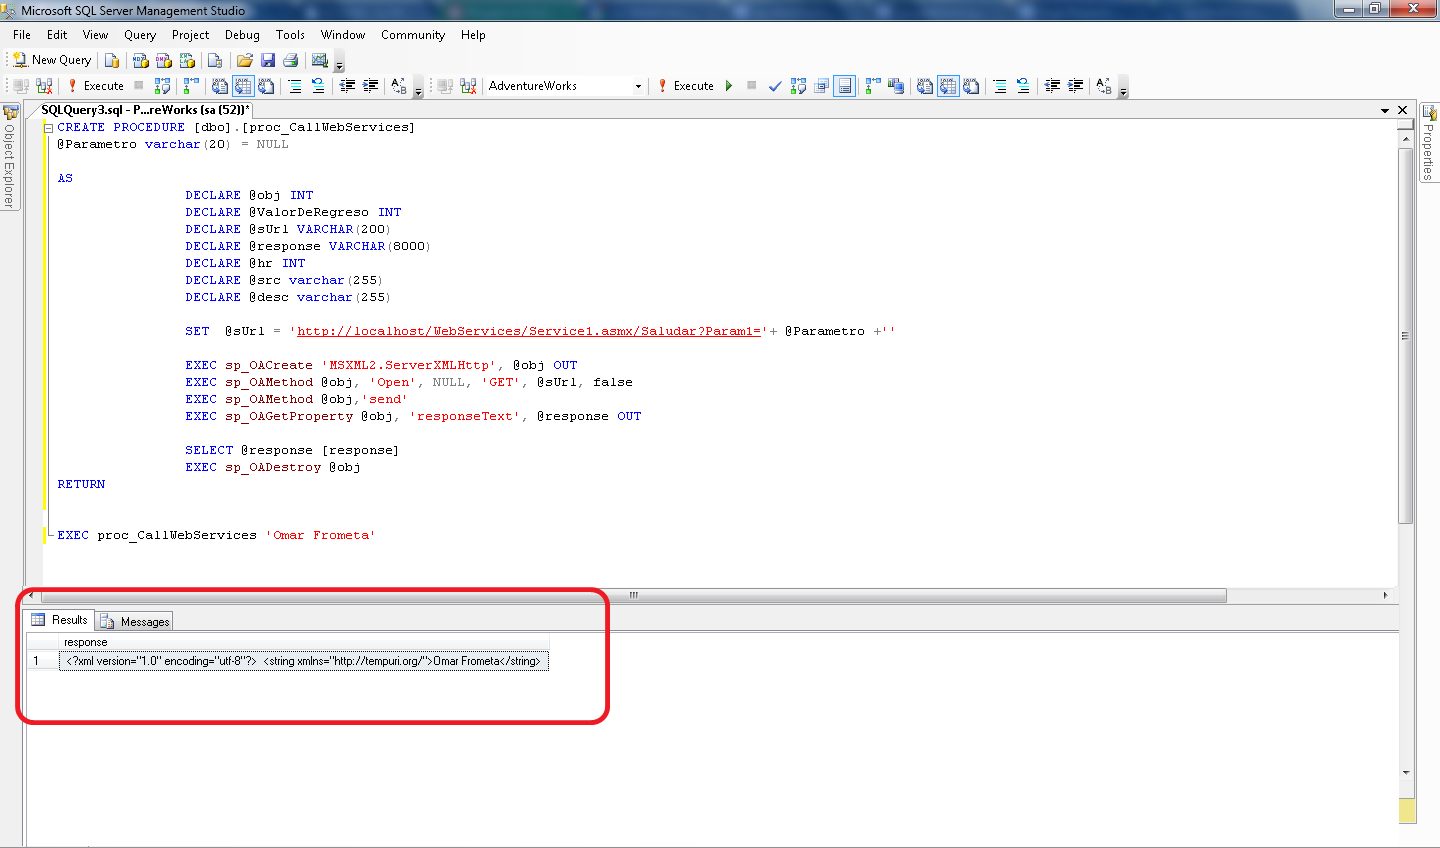Start an Analysis Services MDX query
Image resolution: width=1440 pixels, height=848 pixels.
(141, 60)
